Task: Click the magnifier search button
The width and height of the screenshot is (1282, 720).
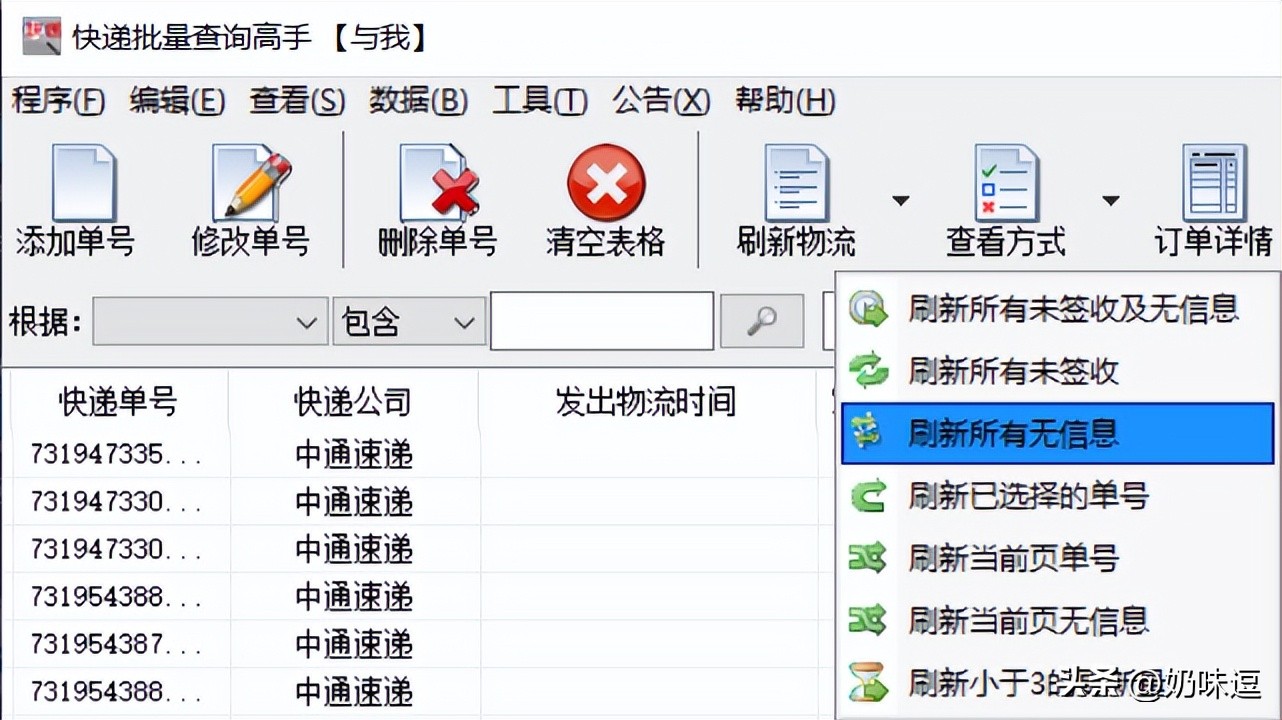Action: pyautogui.click(x=762, y=321)
